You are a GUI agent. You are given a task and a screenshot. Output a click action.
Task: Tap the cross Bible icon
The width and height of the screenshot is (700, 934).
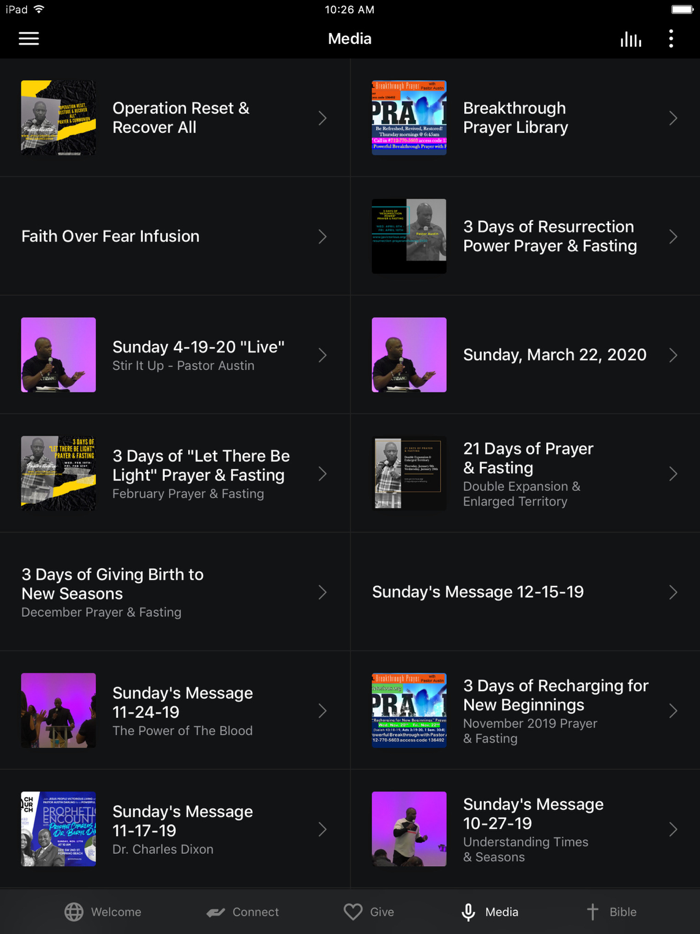coord(592,912)
